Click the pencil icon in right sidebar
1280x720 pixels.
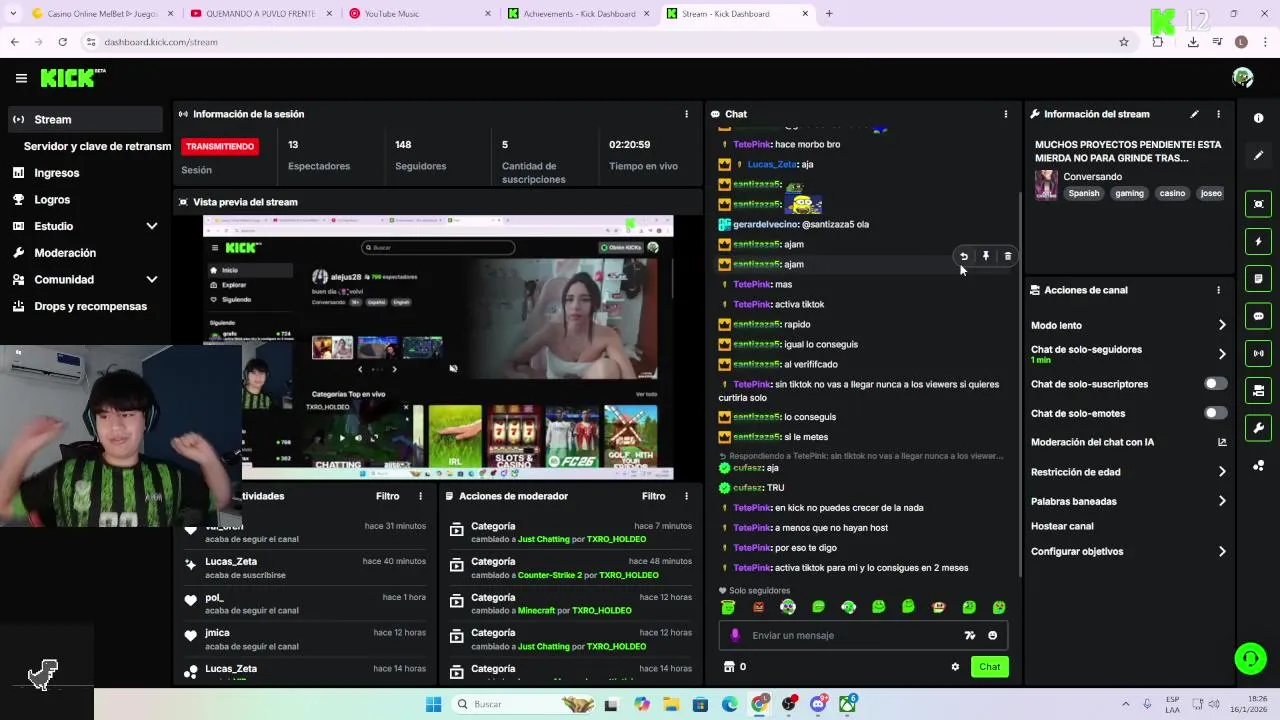1258,156
